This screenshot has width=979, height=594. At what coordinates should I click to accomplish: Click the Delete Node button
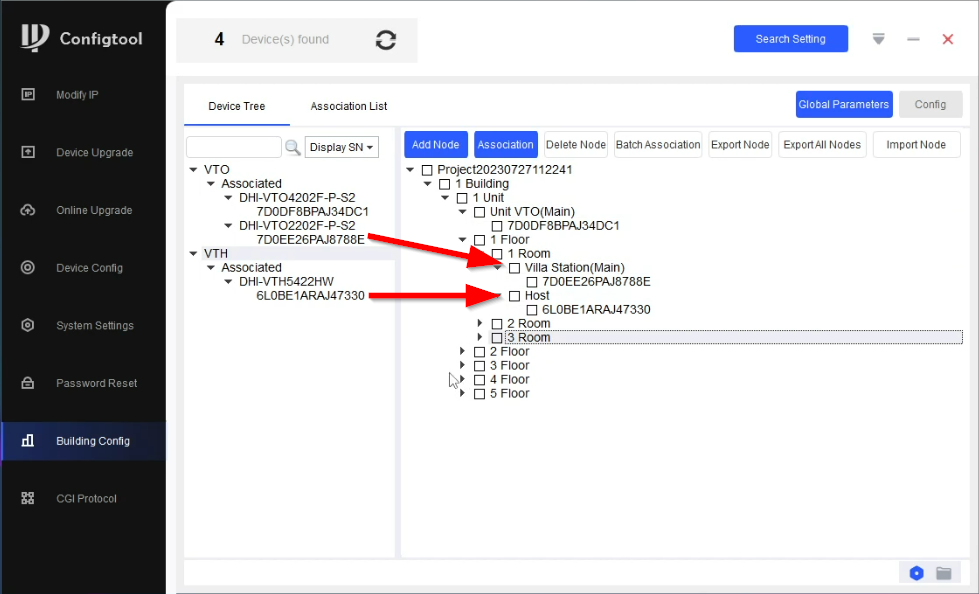tap(576, 144)
